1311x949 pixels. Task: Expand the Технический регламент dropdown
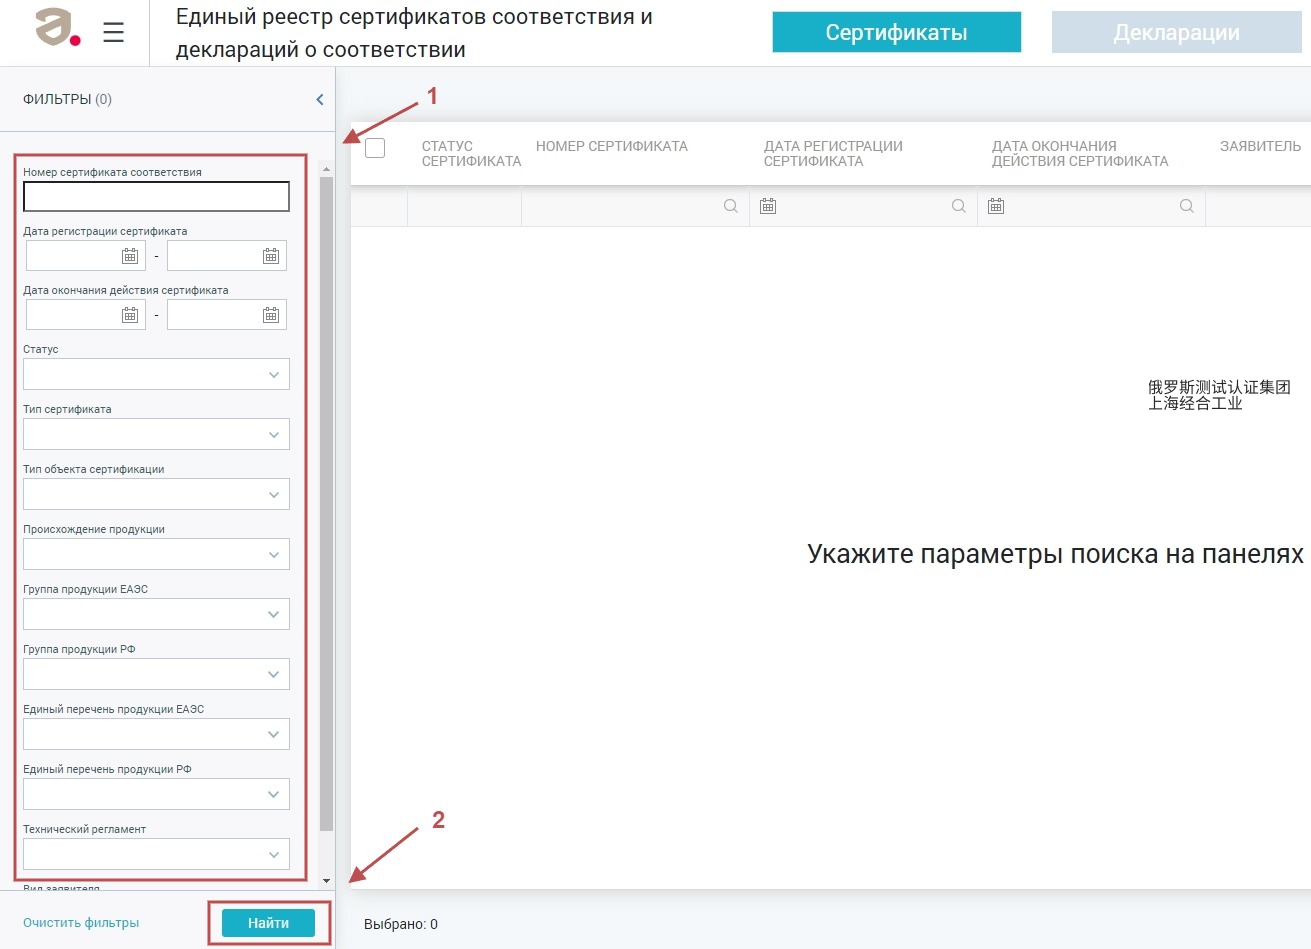pyautogui.click(x=157, y=855)
